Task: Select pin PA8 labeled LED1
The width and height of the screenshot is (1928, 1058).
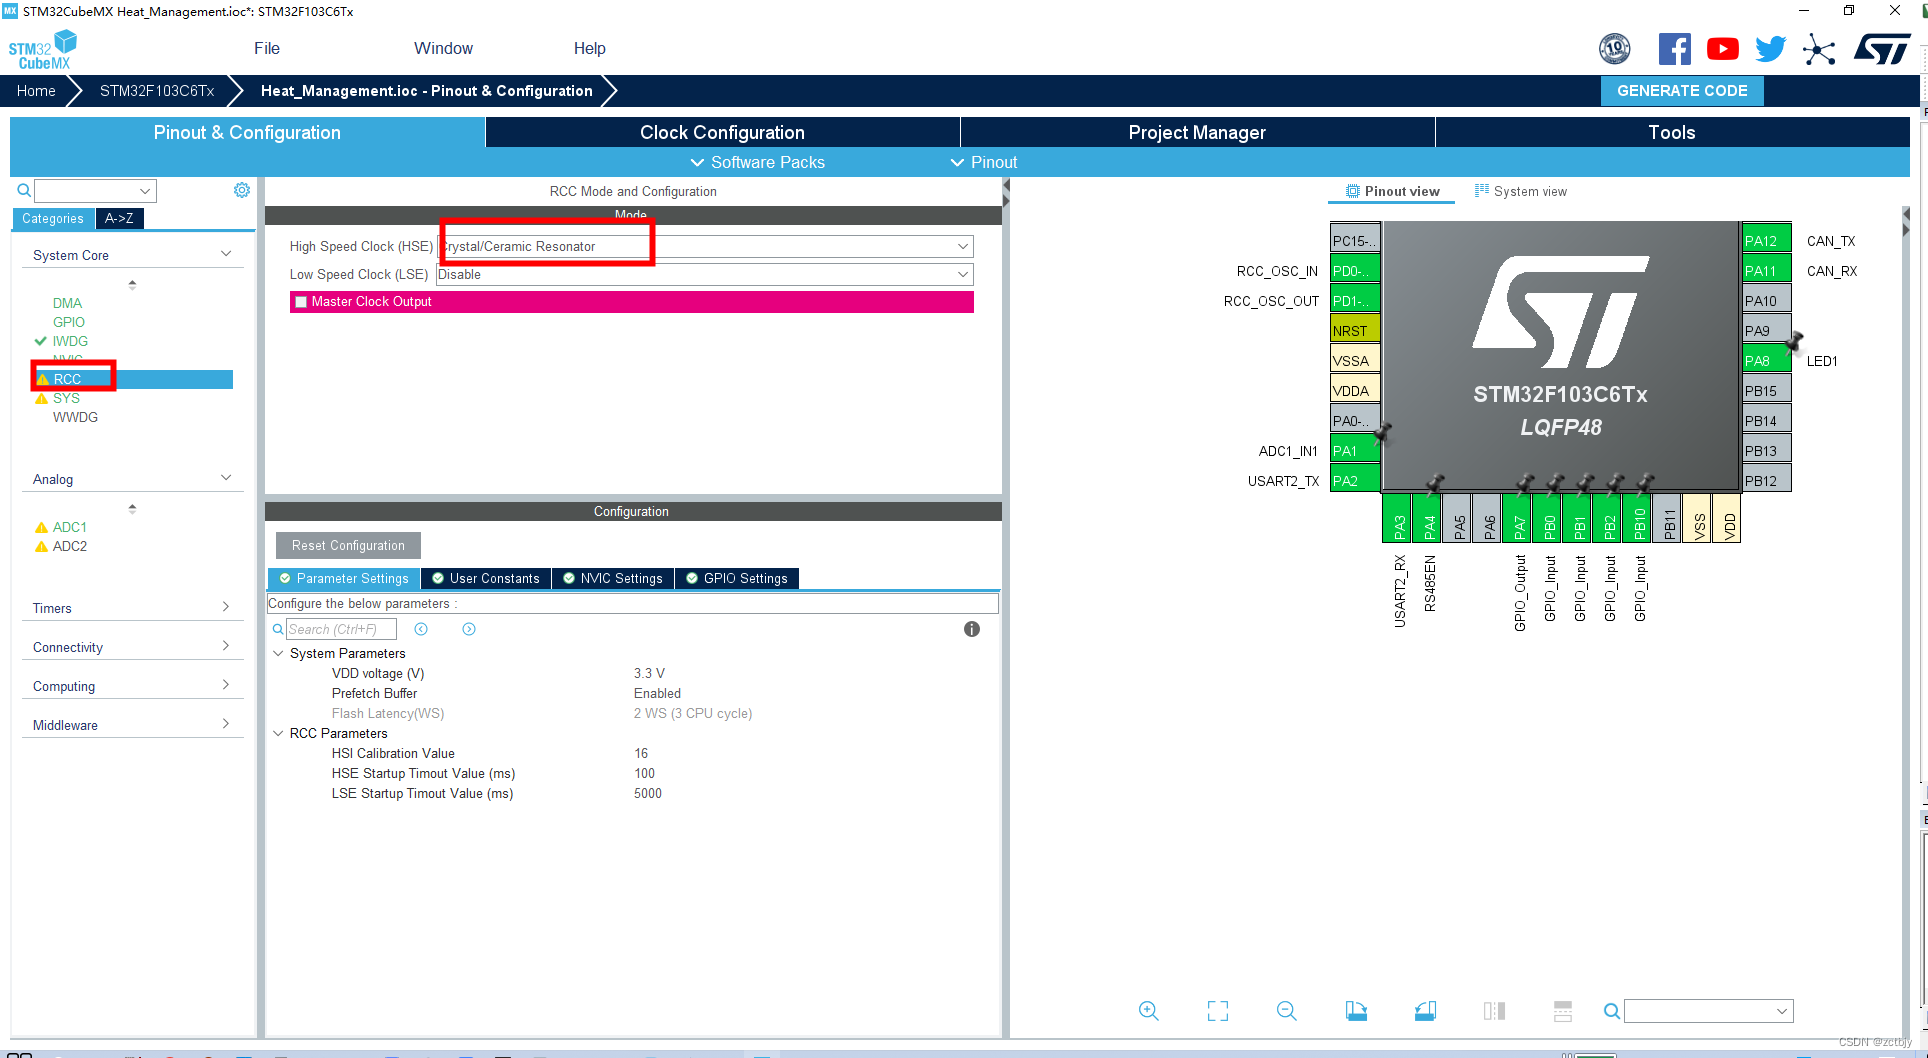Action: click(1766, 360)
